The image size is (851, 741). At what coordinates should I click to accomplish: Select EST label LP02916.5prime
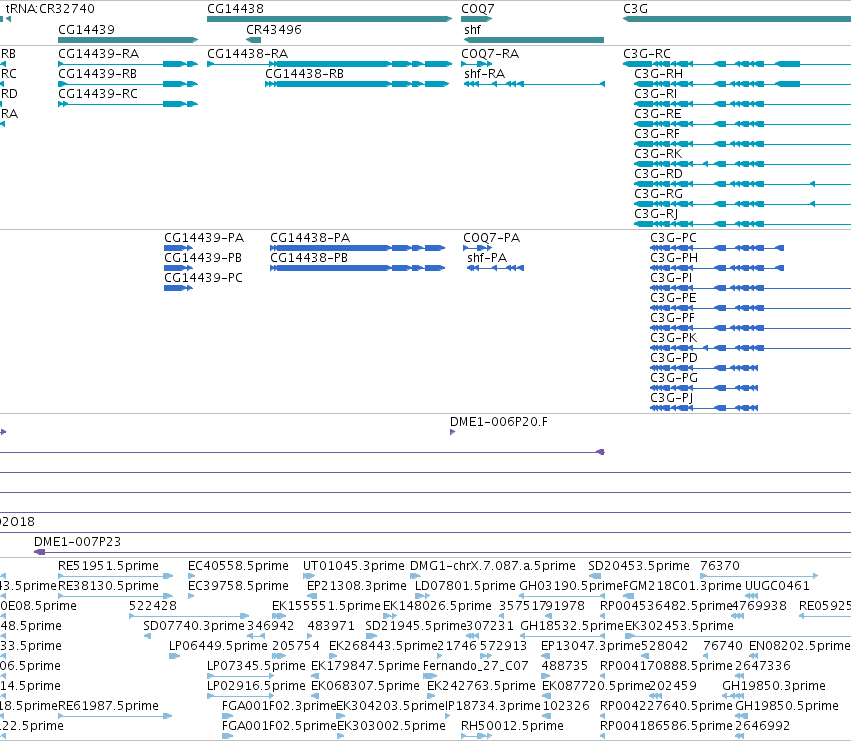[256, 686]
